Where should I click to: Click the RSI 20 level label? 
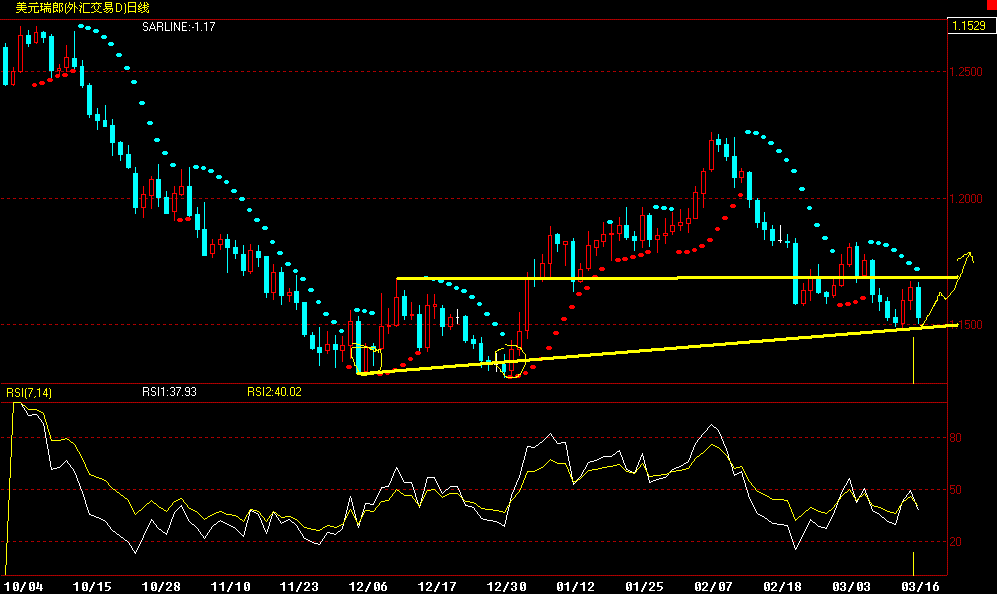point(955,542)
